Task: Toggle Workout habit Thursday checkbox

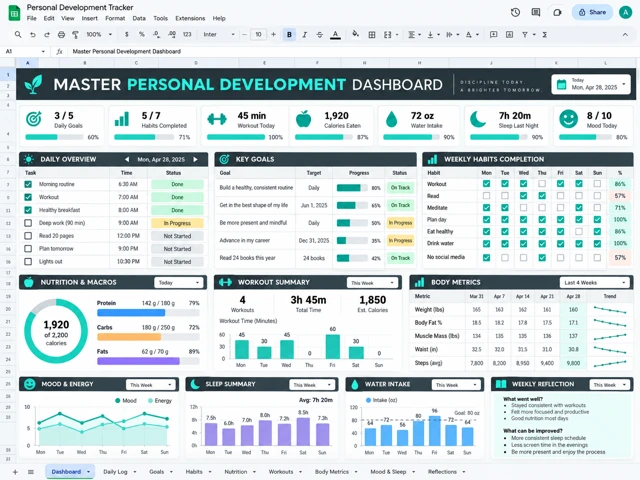Action: [542, 184]
